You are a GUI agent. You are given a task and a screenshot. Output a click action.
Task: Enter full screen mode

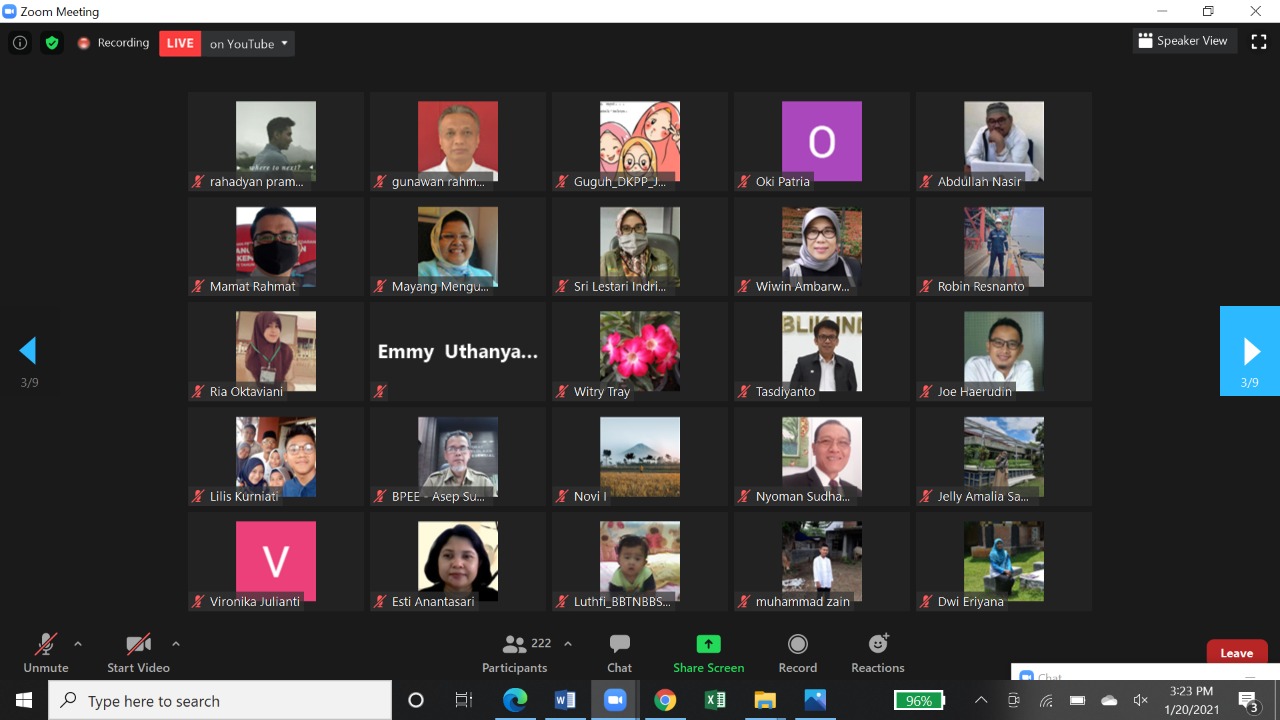tap(1259, 41)
